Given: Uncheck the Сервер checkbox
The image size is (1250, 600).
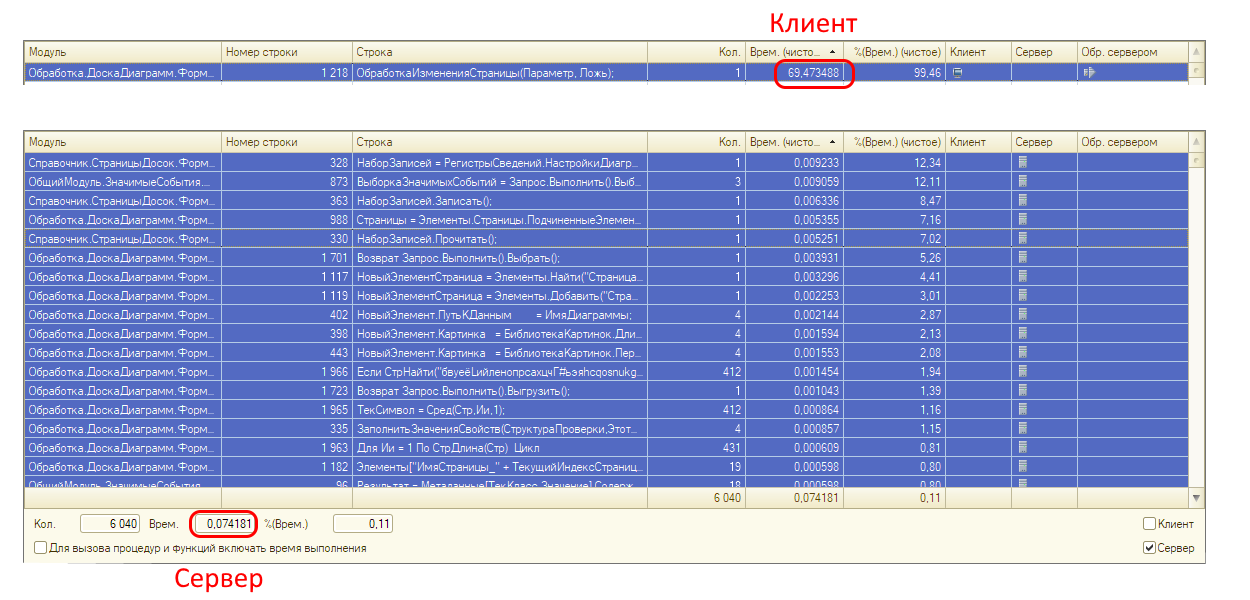Looking at the screenshot, I should tap(1149, 547).
